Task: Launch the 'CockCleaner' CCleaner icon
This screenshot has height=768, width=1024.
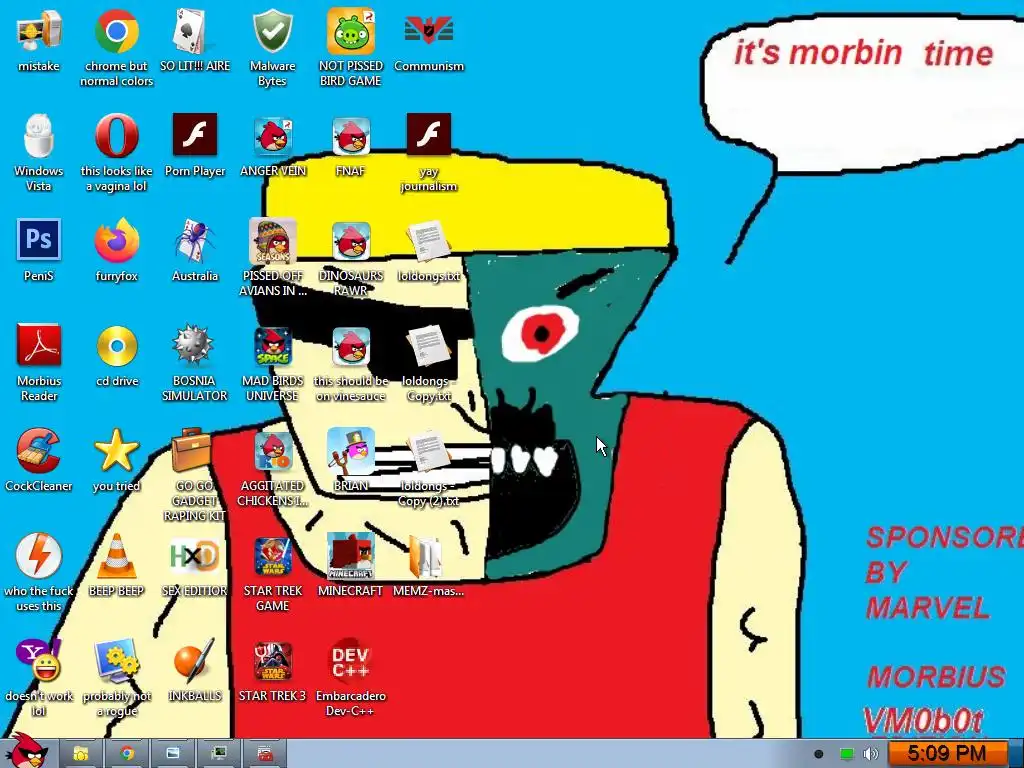Action: click(x=39, y=451)
